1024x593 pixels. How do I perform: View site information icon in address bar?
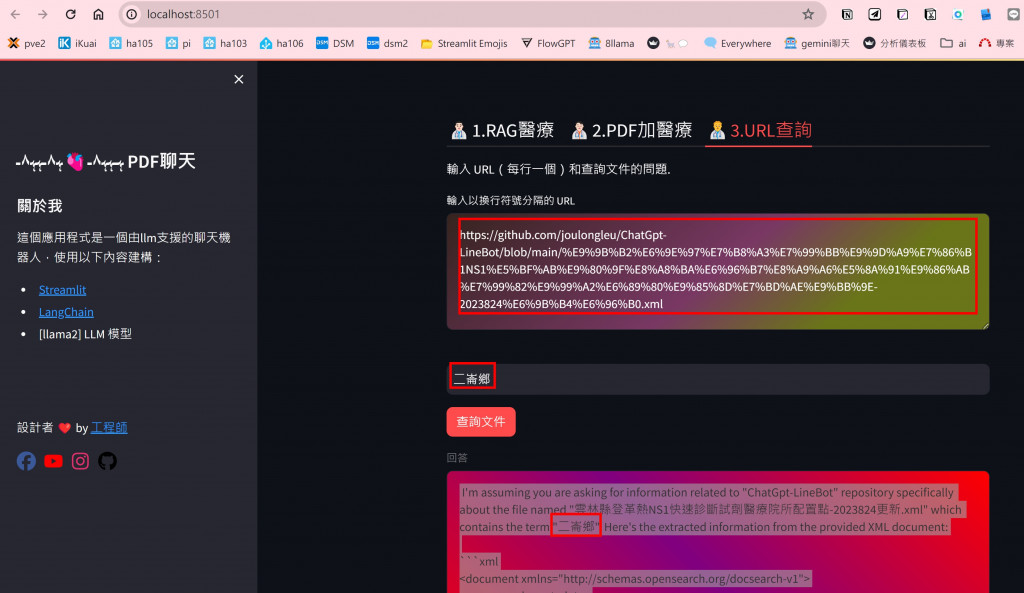click(x=132, y=14)
